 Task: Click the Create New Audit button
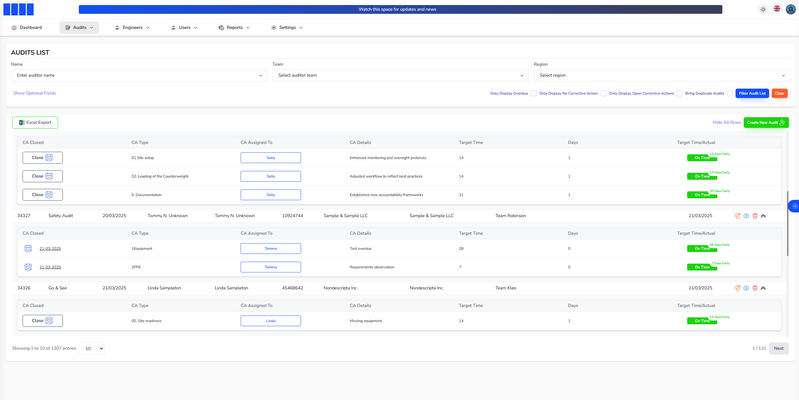[x=766, y=122]
